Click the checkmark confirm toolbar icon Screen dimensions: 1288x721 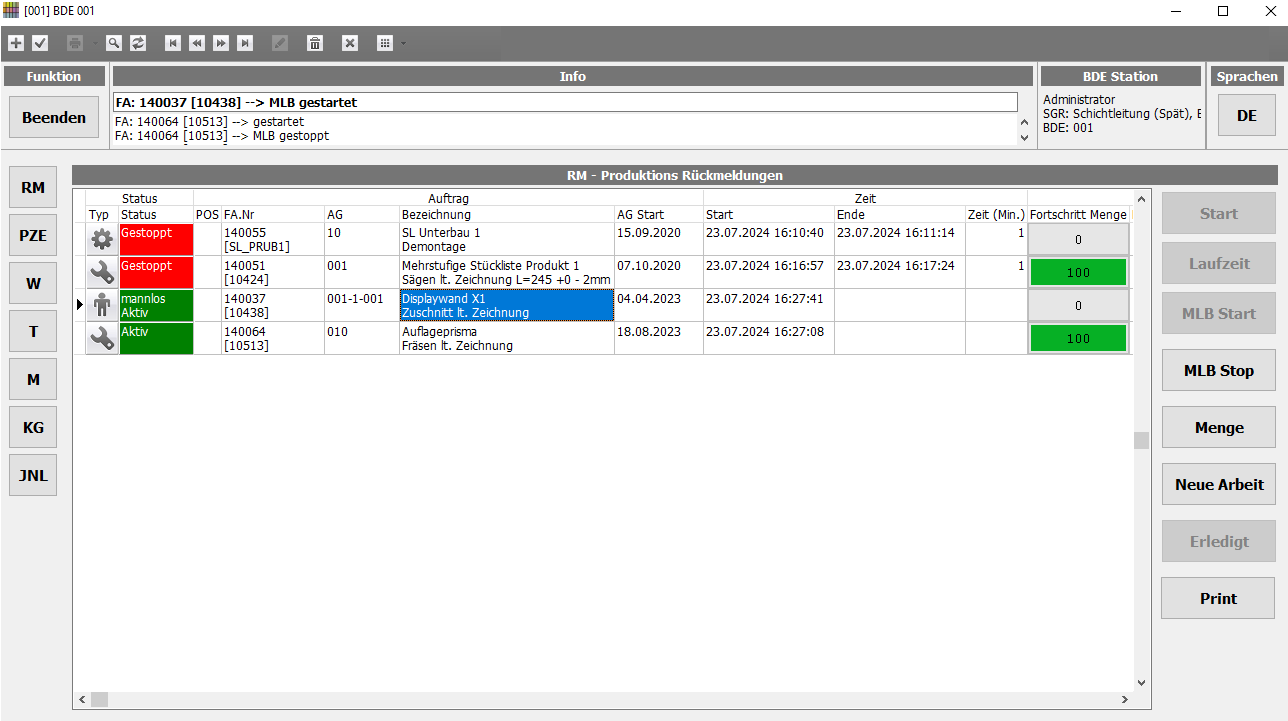click(x=40, y=43)
